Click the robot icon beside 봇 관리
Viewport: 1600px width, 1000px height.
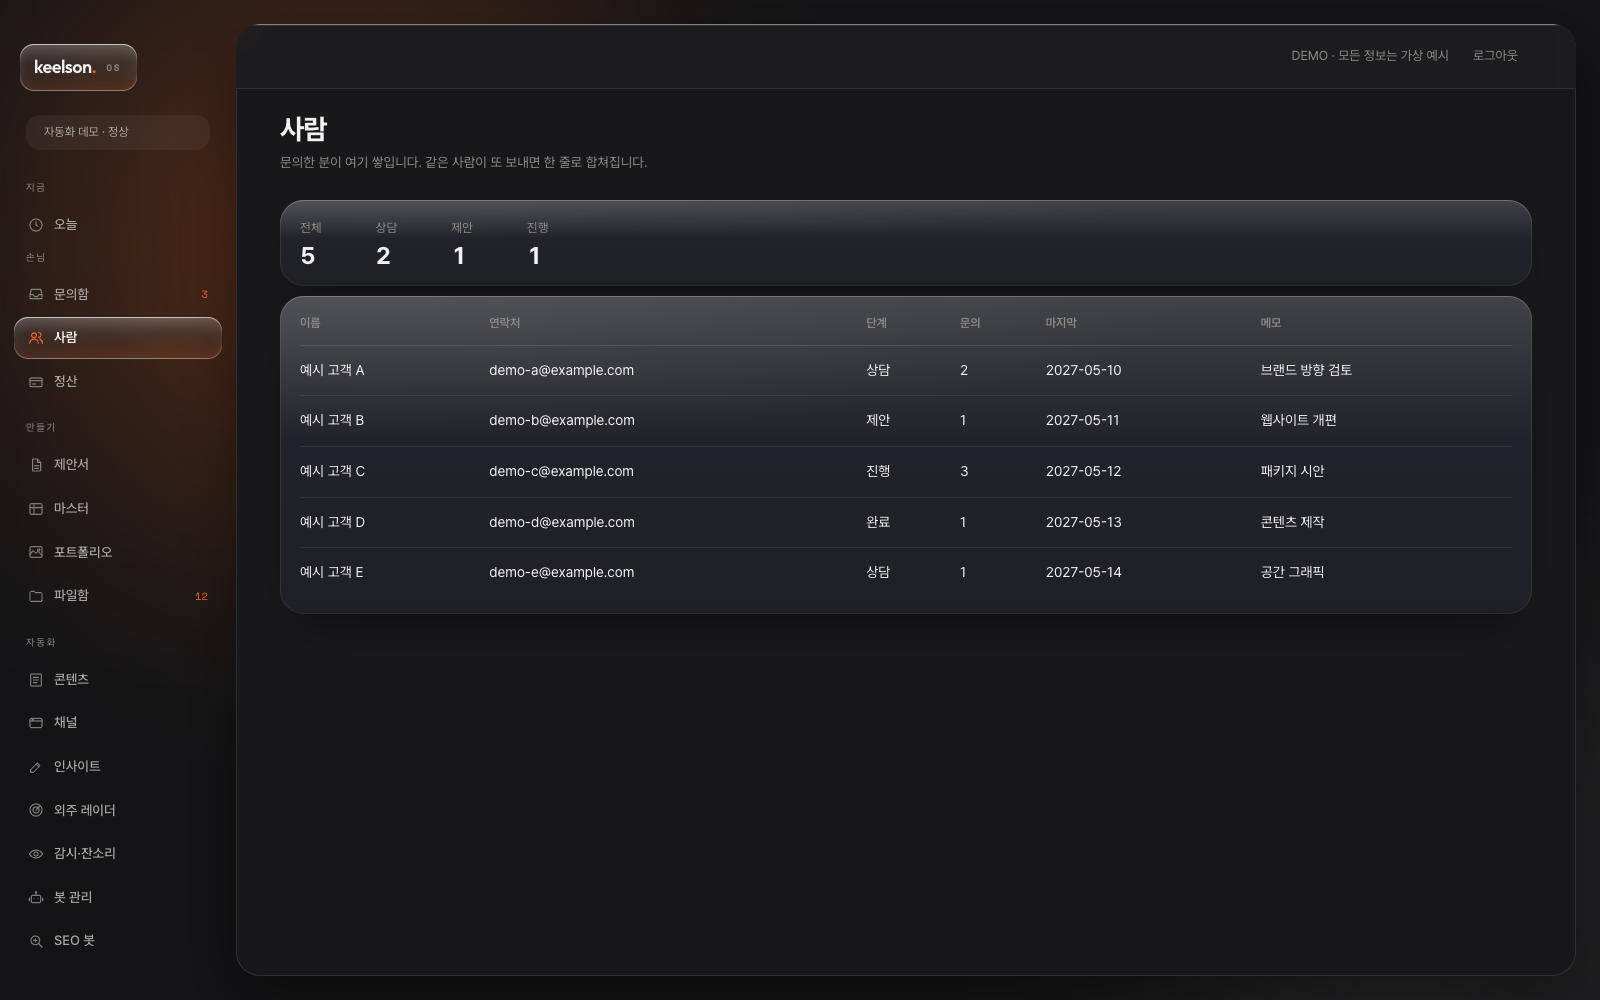[x=36, y=897]
